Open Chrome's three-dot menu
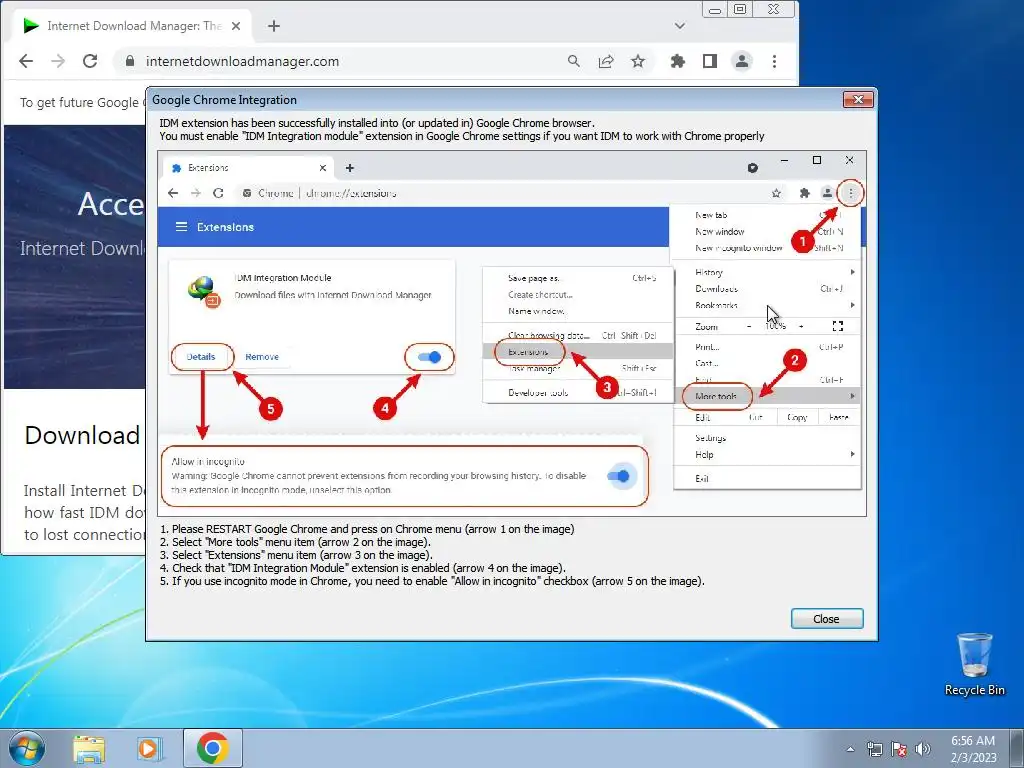 point(775,61)
